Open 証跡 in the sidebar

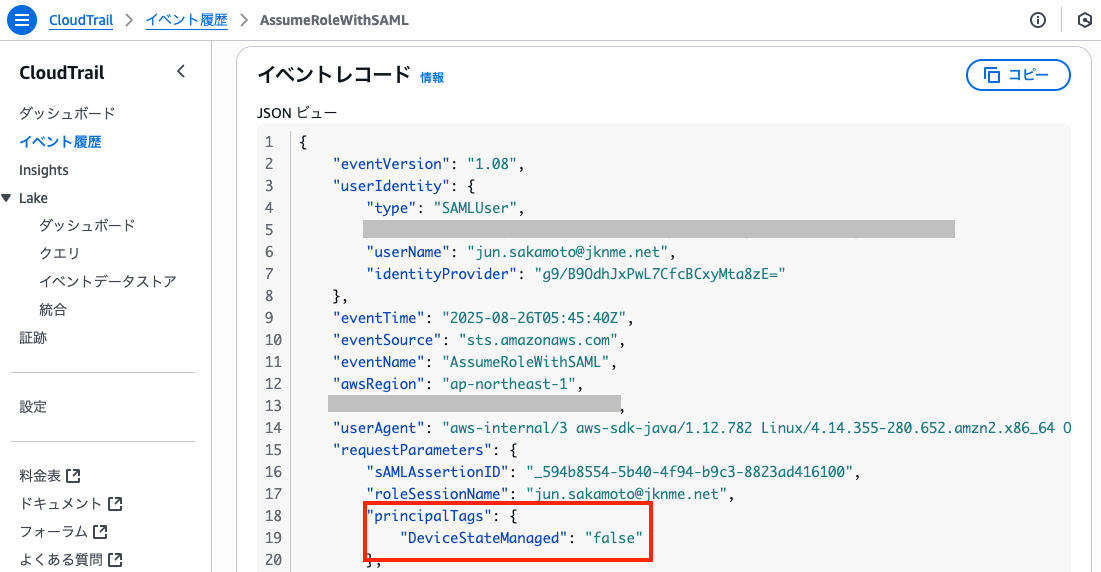tap(33, 337)
